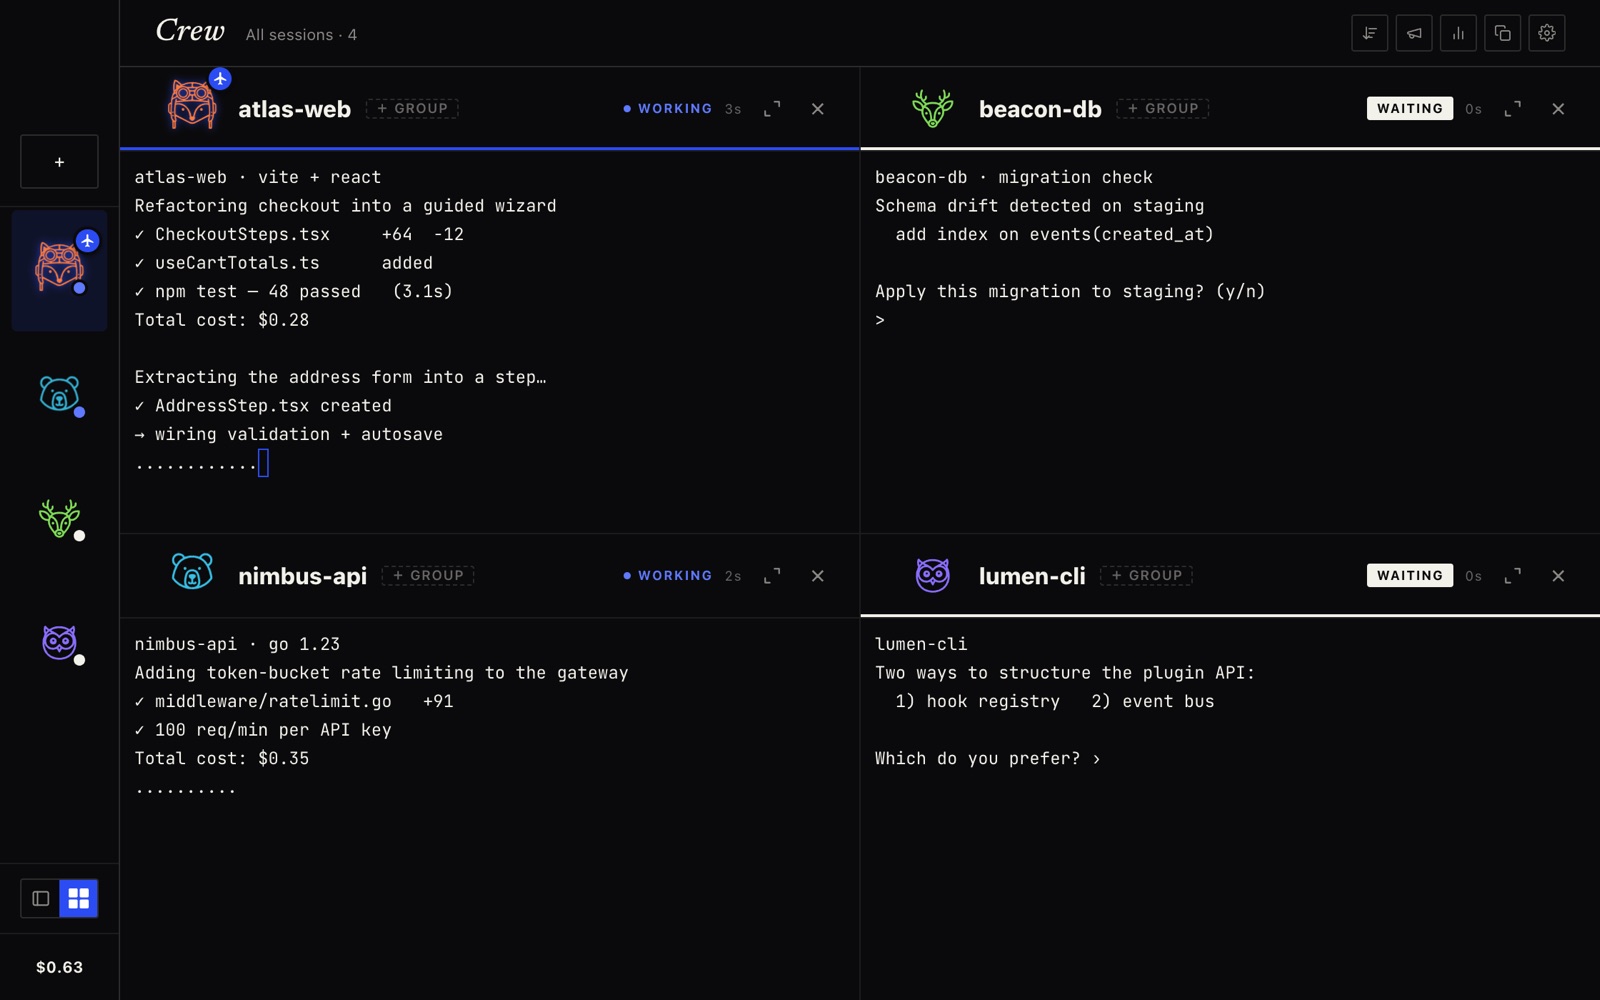Viewport: 1600px width, 1000px height.
Task: Expand the beacon-db panel to fullscreen
Action: point(1513,108)
